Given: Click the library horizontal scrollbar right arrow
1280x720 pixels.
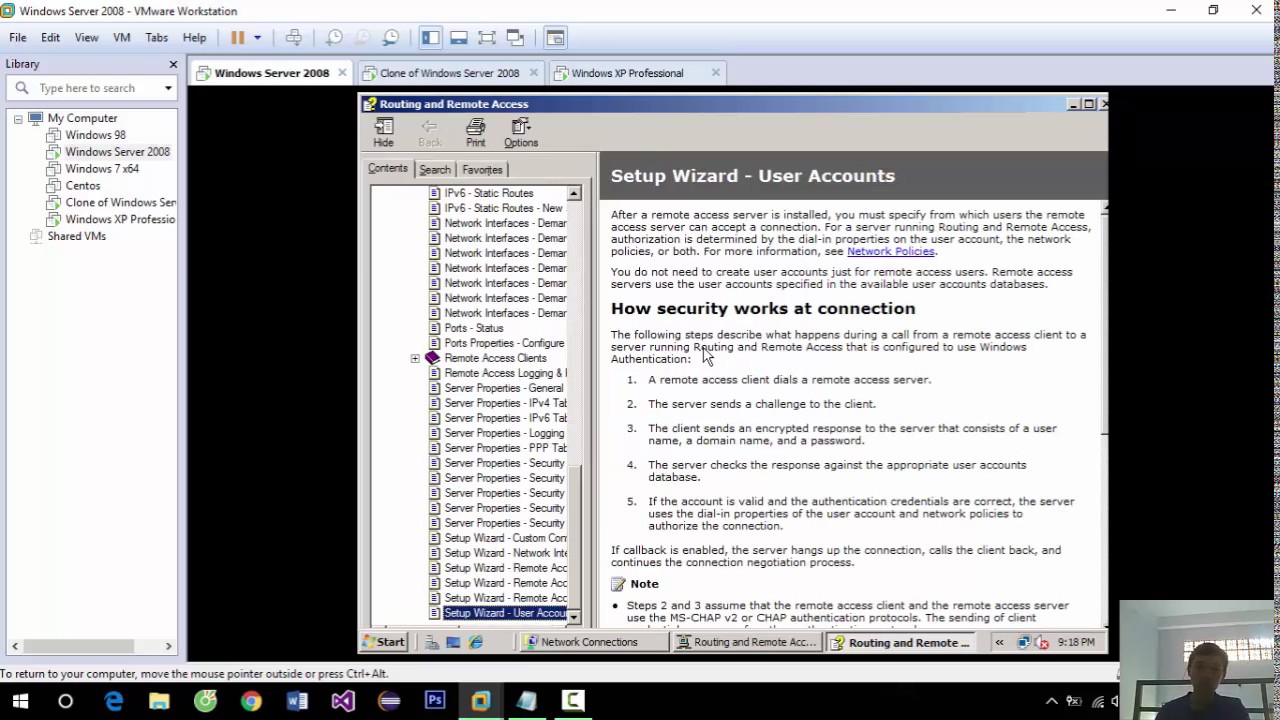Looking at the screenshot, I should click(x=168, y=646).
